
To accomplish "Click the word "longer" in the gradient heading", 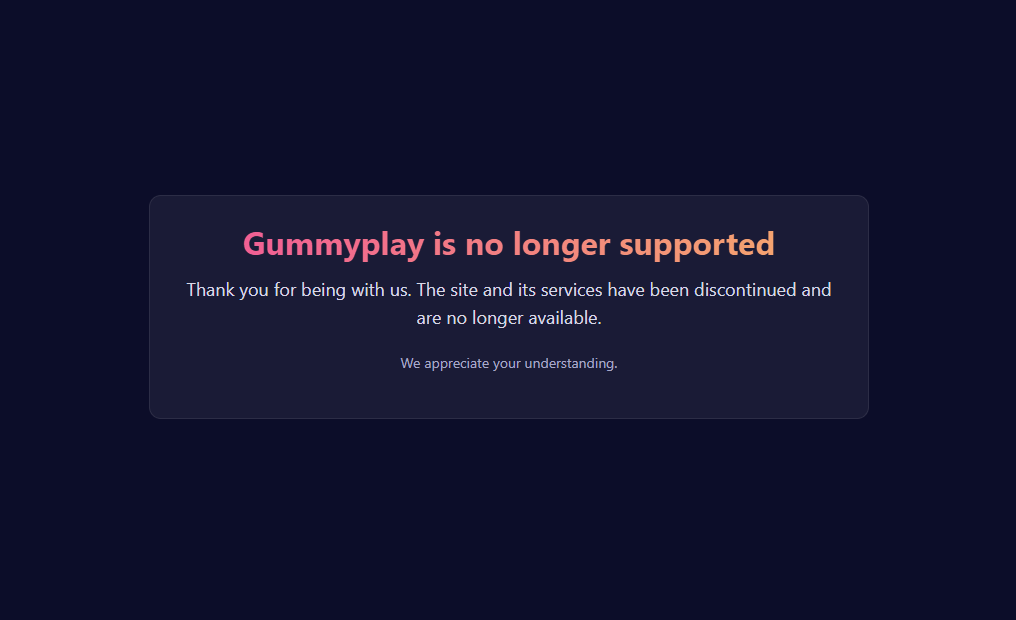I will 562,246.
